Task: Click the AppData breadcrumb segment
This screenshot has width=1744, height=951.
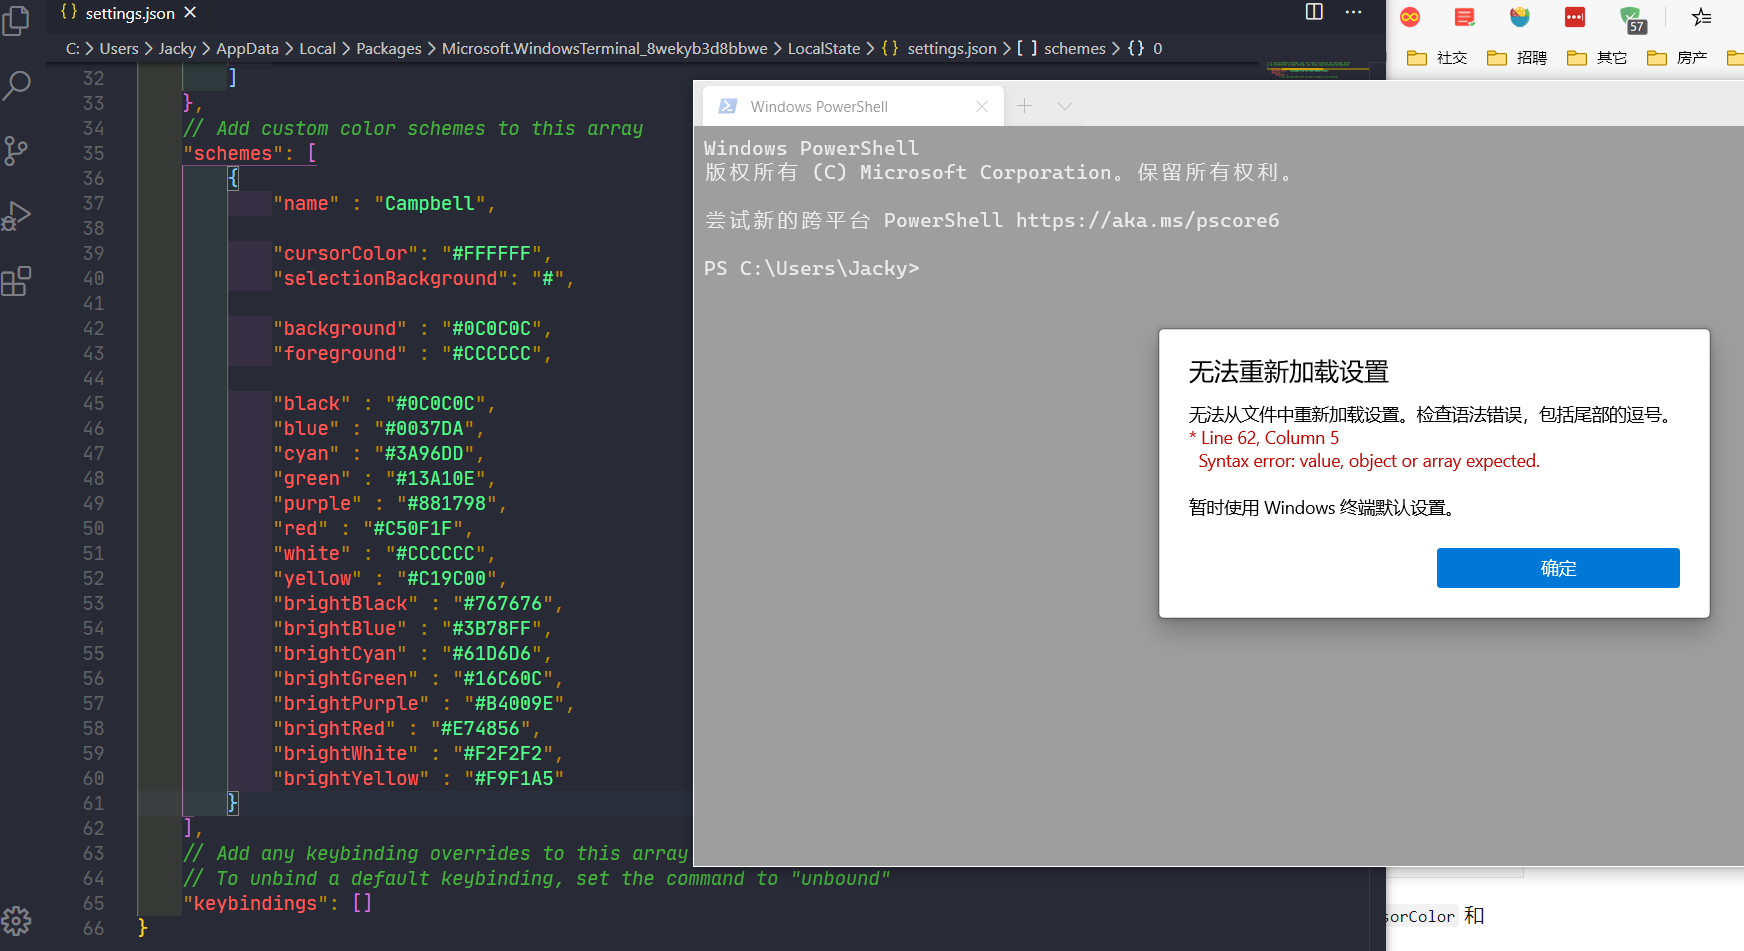Action: [247, 48]
